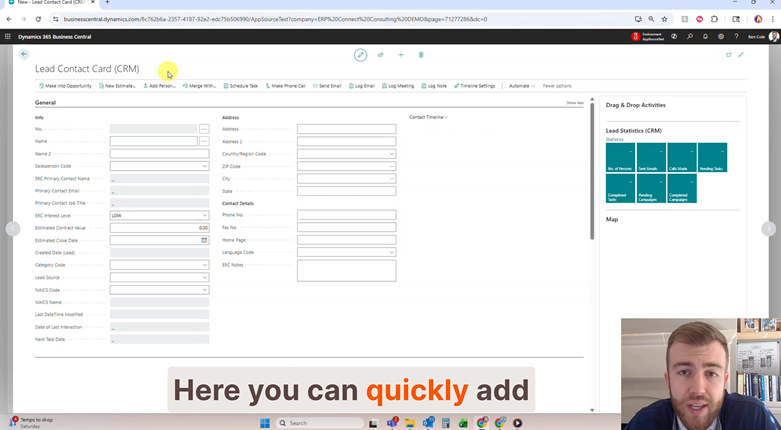This screenshot has width=781, height=430.
Task: Click New Estimate action
Action: 117,86
